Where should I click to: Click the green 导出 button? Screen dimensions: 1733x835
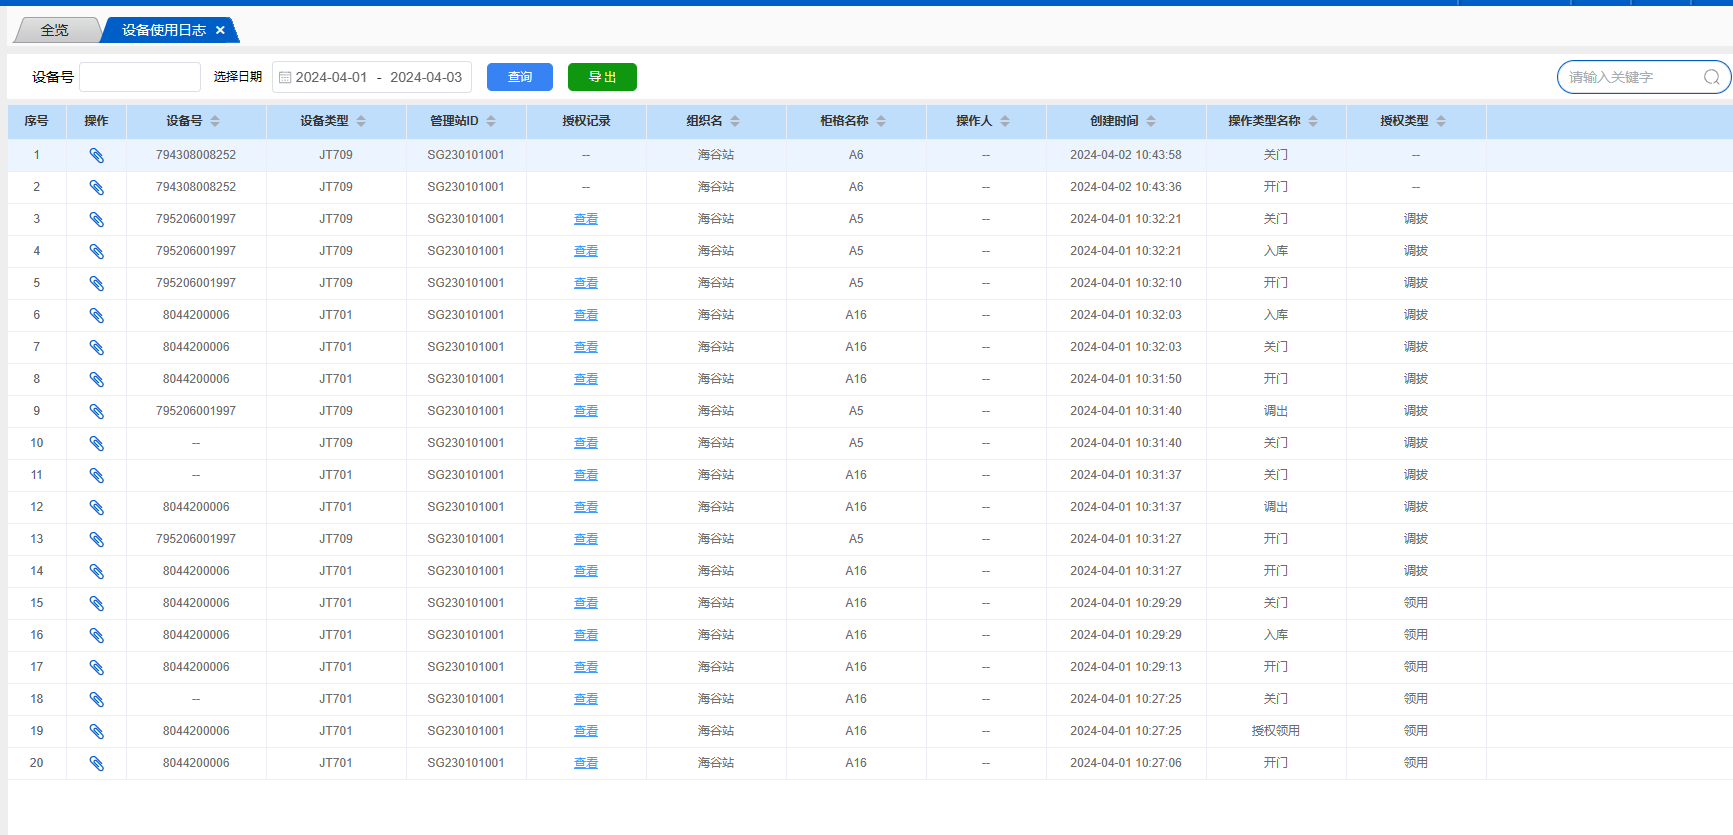click(x=602, y=77)
